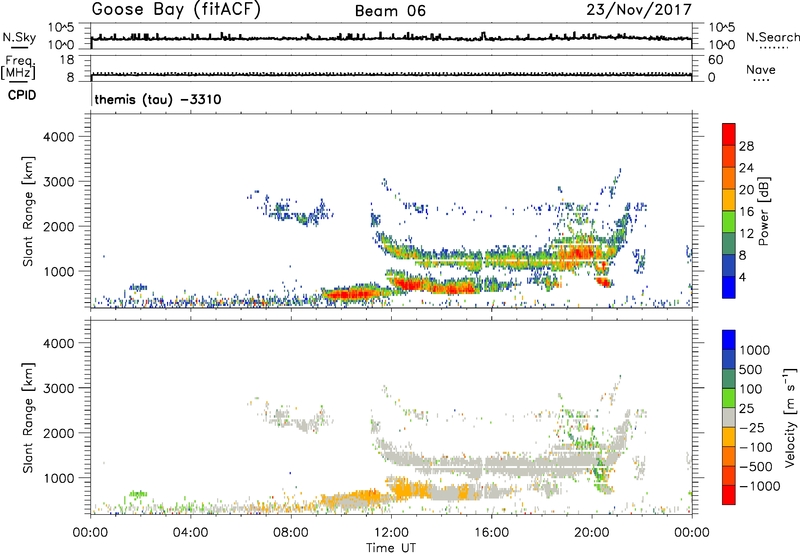Click the "Nave" legend label
Screen dimensions: 800x554
tap(761, 70)
